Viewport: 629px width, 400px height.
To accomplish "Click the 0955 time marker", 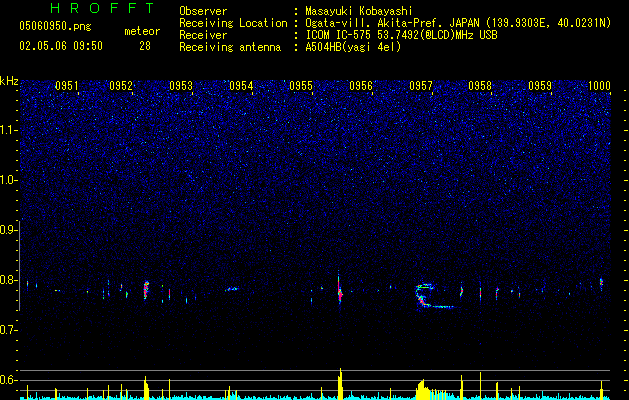I will coord(301,86).
